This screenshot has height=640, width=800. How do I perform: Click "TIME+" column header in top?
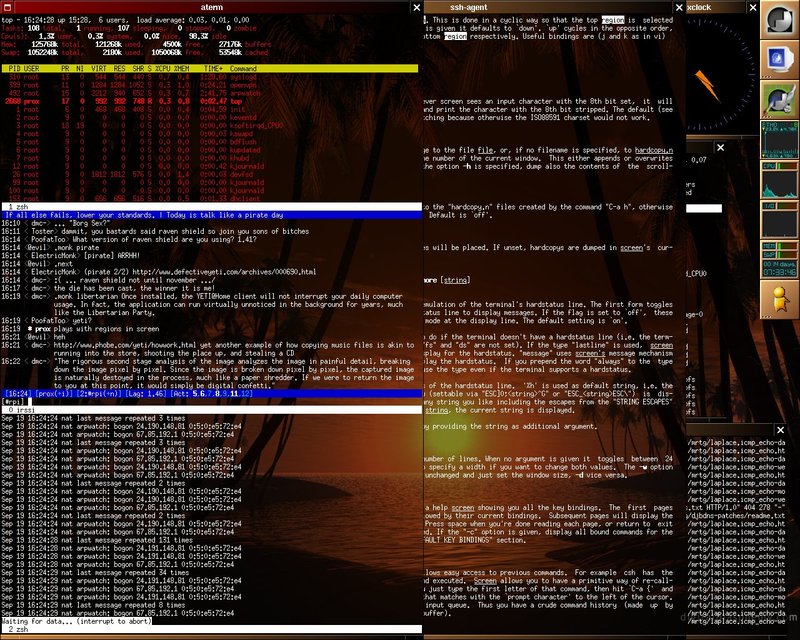[x=213, y=68]
